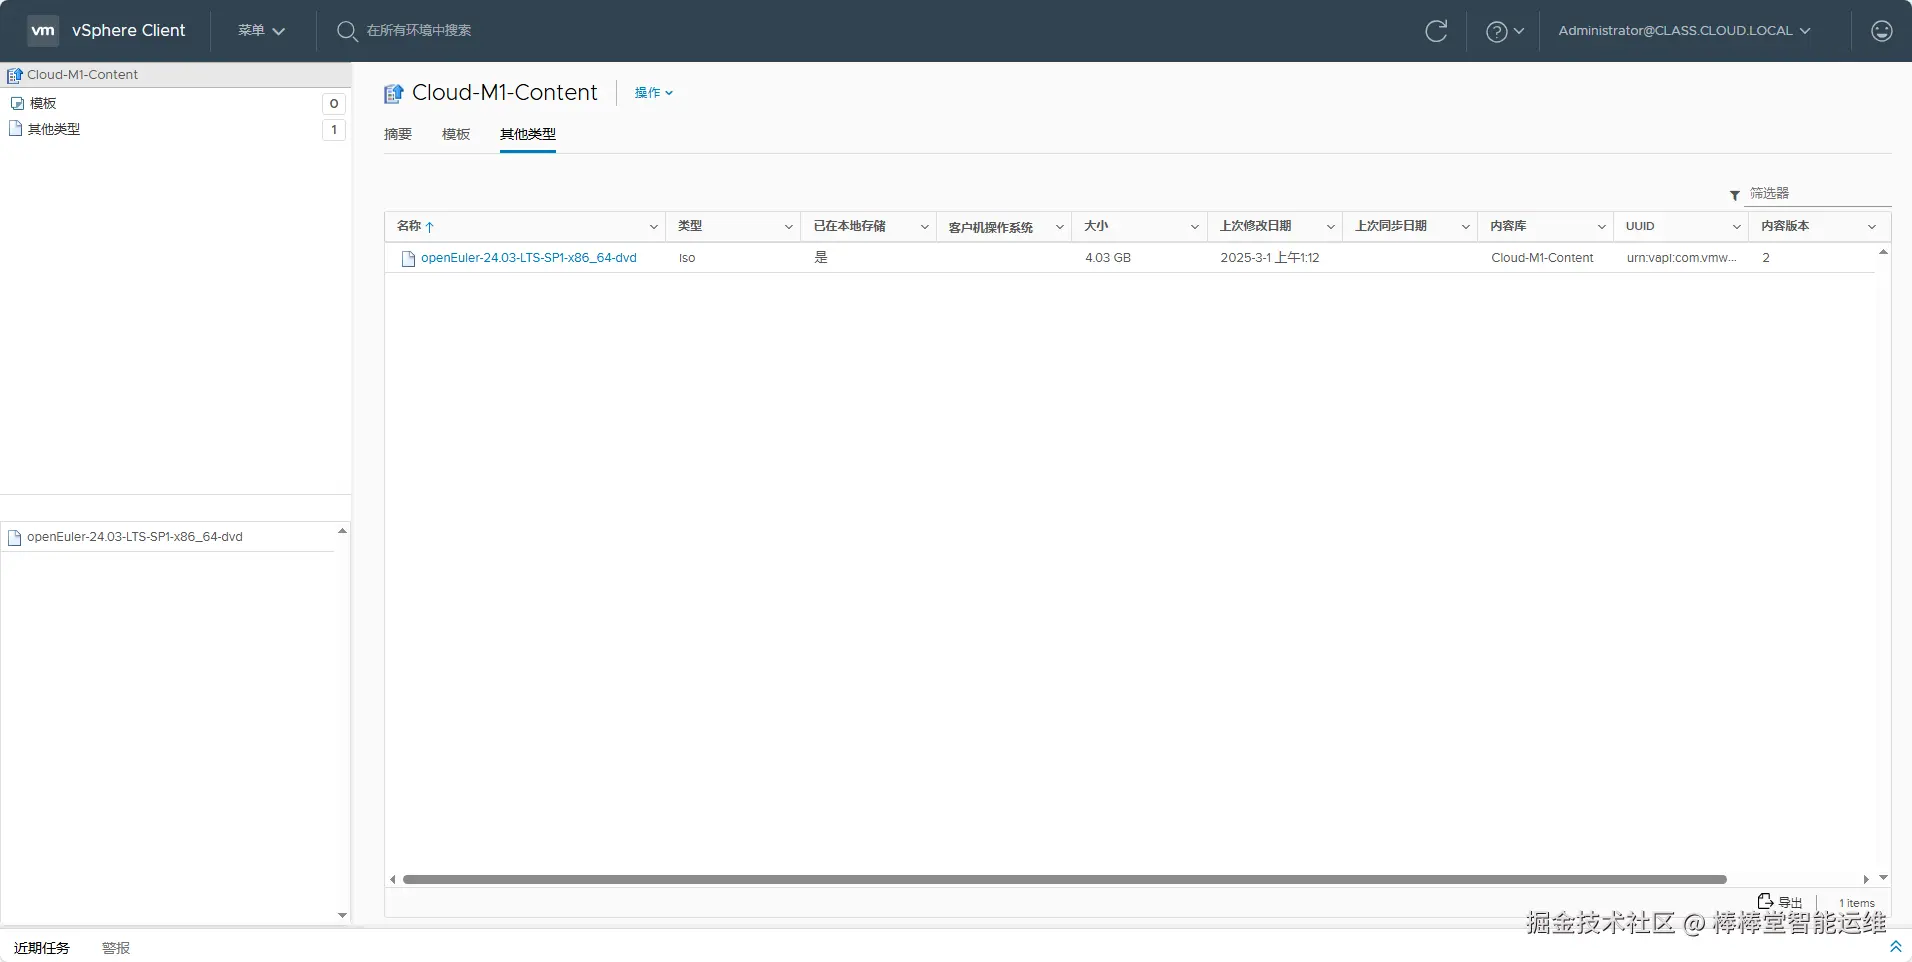1912x962 pixels.
Task: Switch to the 模板 tab
Action: (x=456, y=134)
